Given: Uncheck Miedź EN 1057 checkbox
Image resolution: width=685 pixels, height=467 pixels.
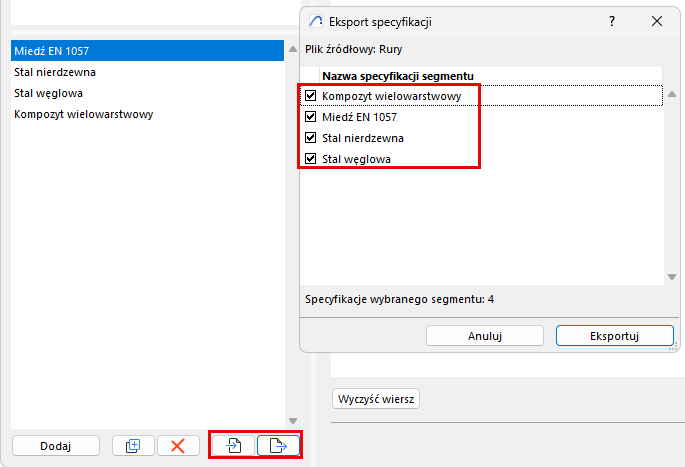Looking at the screenshot, I should tap(311, 117).
